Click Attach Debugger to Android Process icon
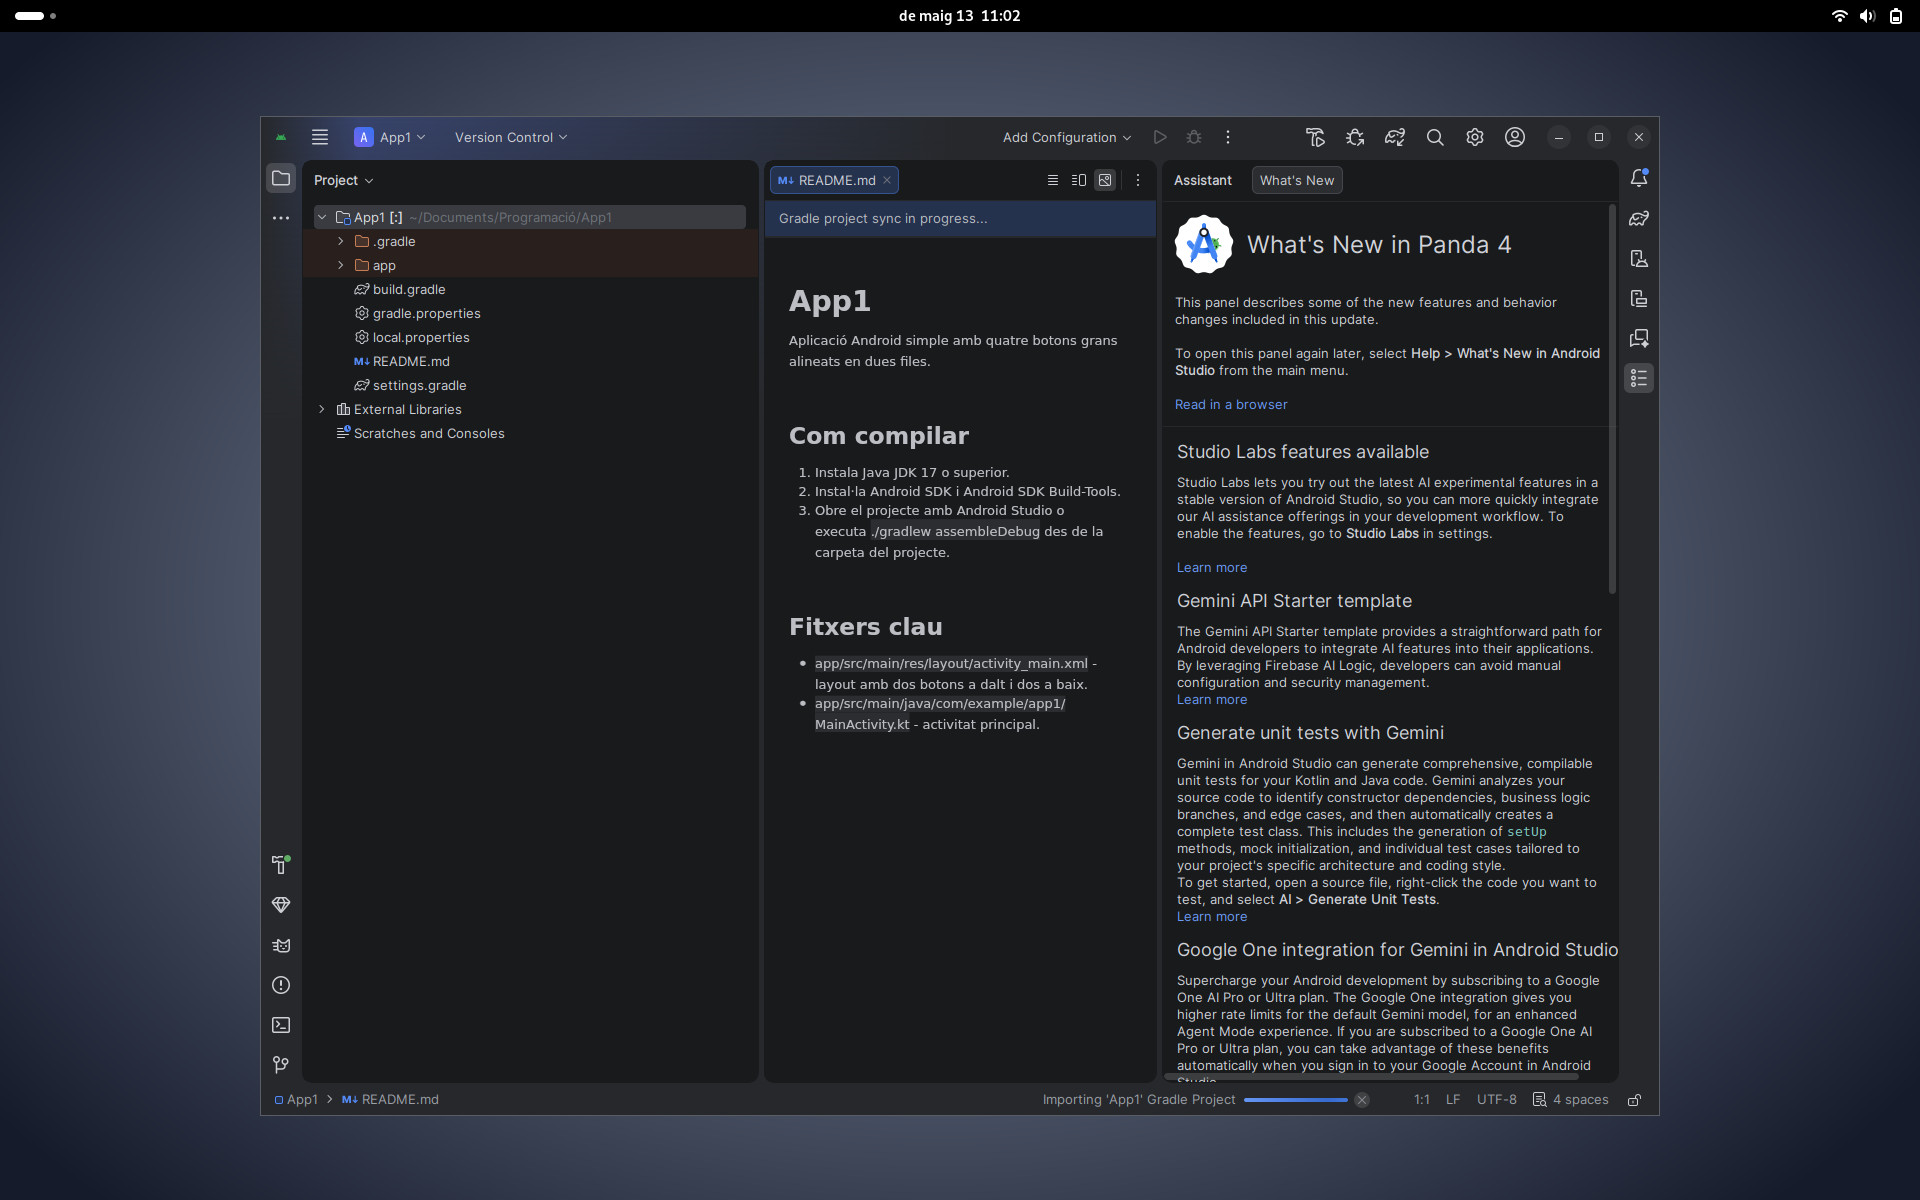This screenshot has width=1920, height=1200. [x=1355, y=137]
